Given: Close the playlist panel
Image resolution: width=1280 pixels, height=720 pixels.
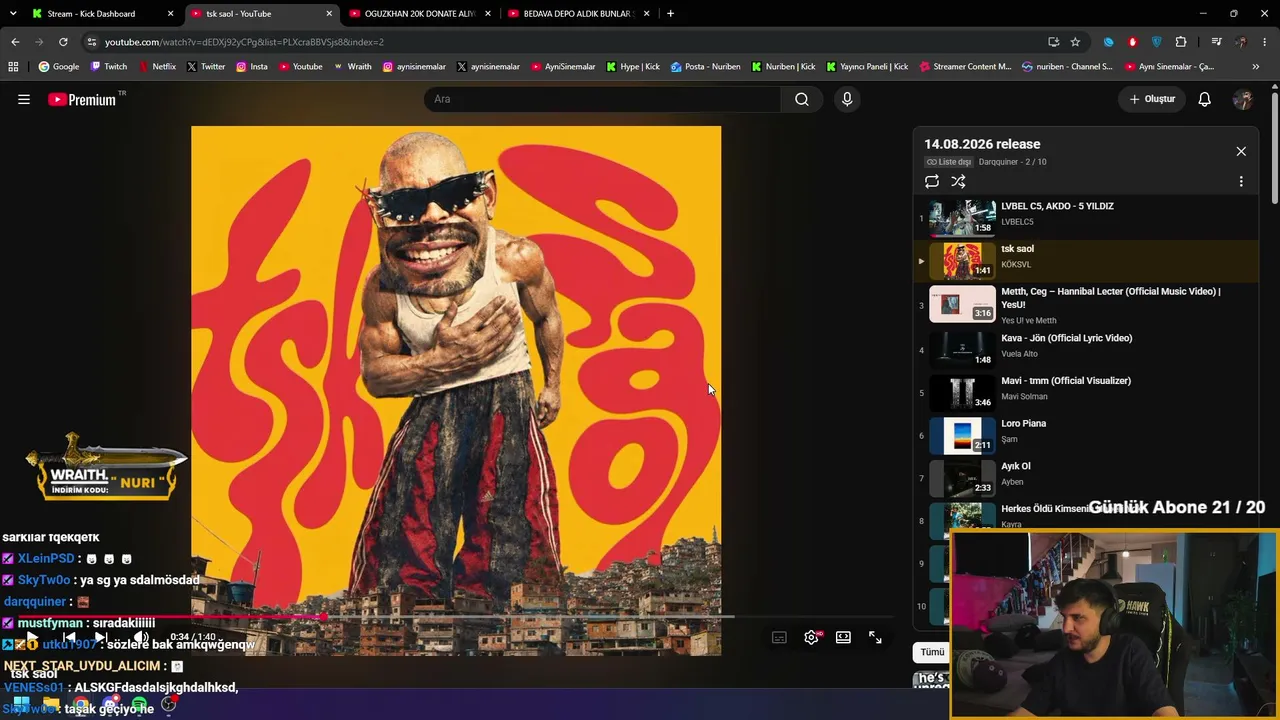Looking at the screenshot, I should click(x=1241, y=151).
